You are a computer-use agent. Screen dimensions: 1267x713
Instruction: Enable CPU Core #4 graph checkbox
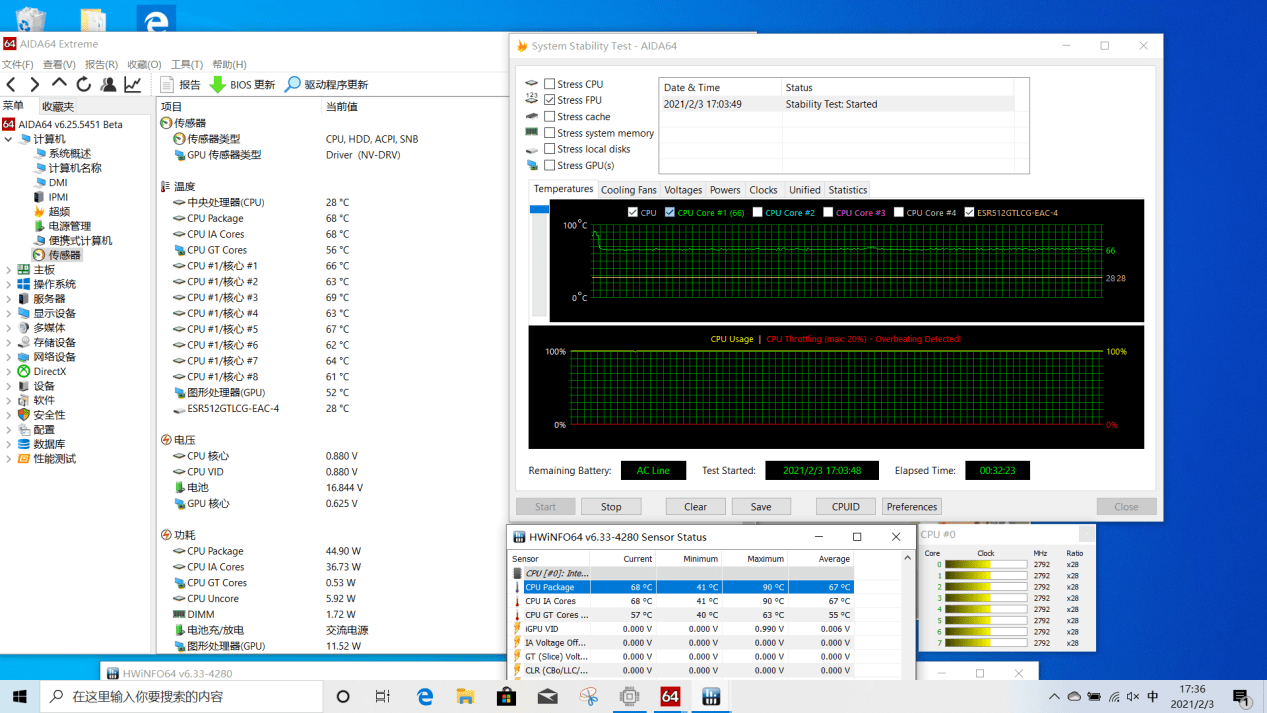[x=899, y=212]
